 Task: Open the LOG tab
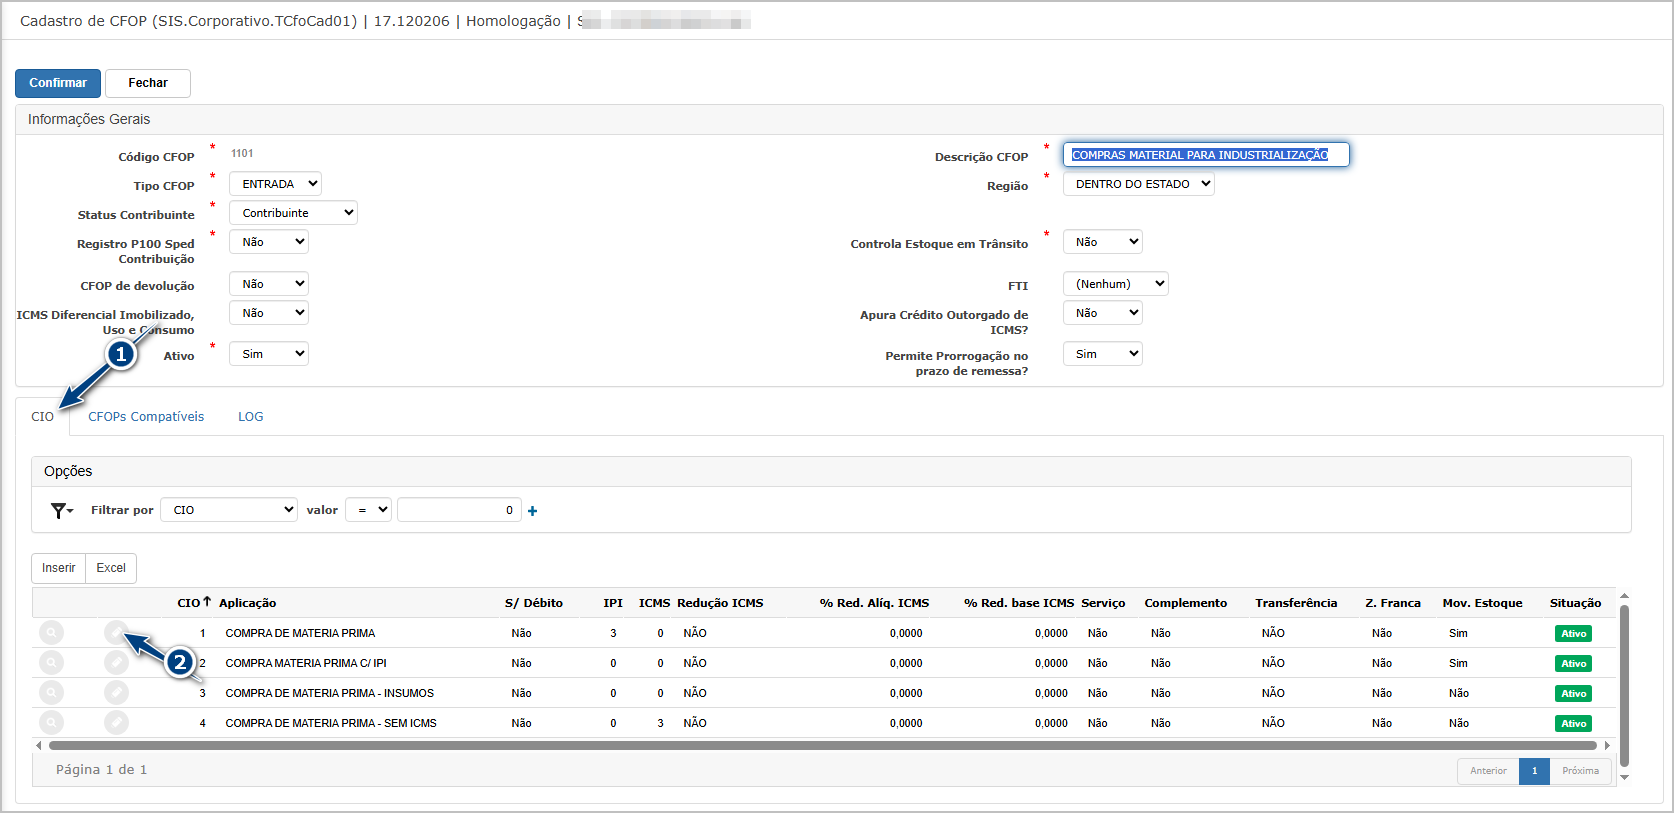tap(250, 417)
